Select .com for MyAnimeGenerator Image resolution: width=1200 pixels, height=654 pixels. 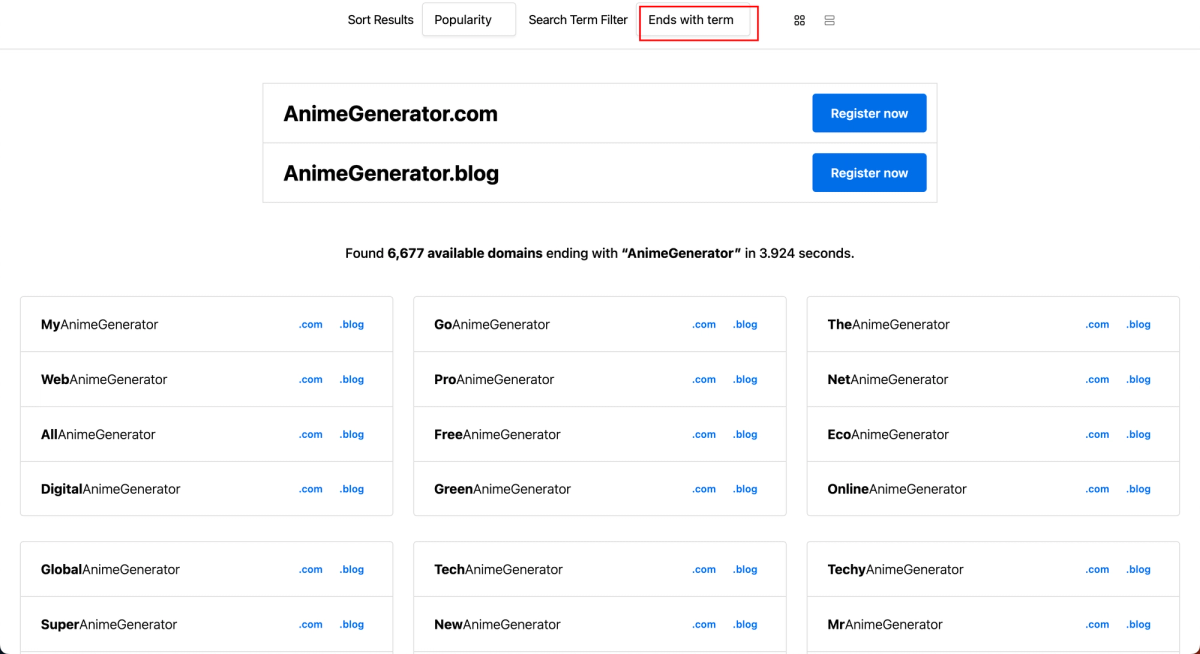pyautogui.click(x=311, y=325)
